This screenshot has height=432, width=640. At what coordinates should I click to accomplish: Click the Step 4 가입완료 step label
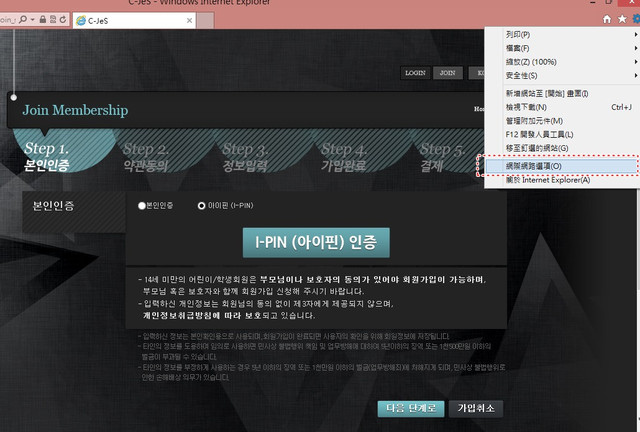click(x=344, y=157)
